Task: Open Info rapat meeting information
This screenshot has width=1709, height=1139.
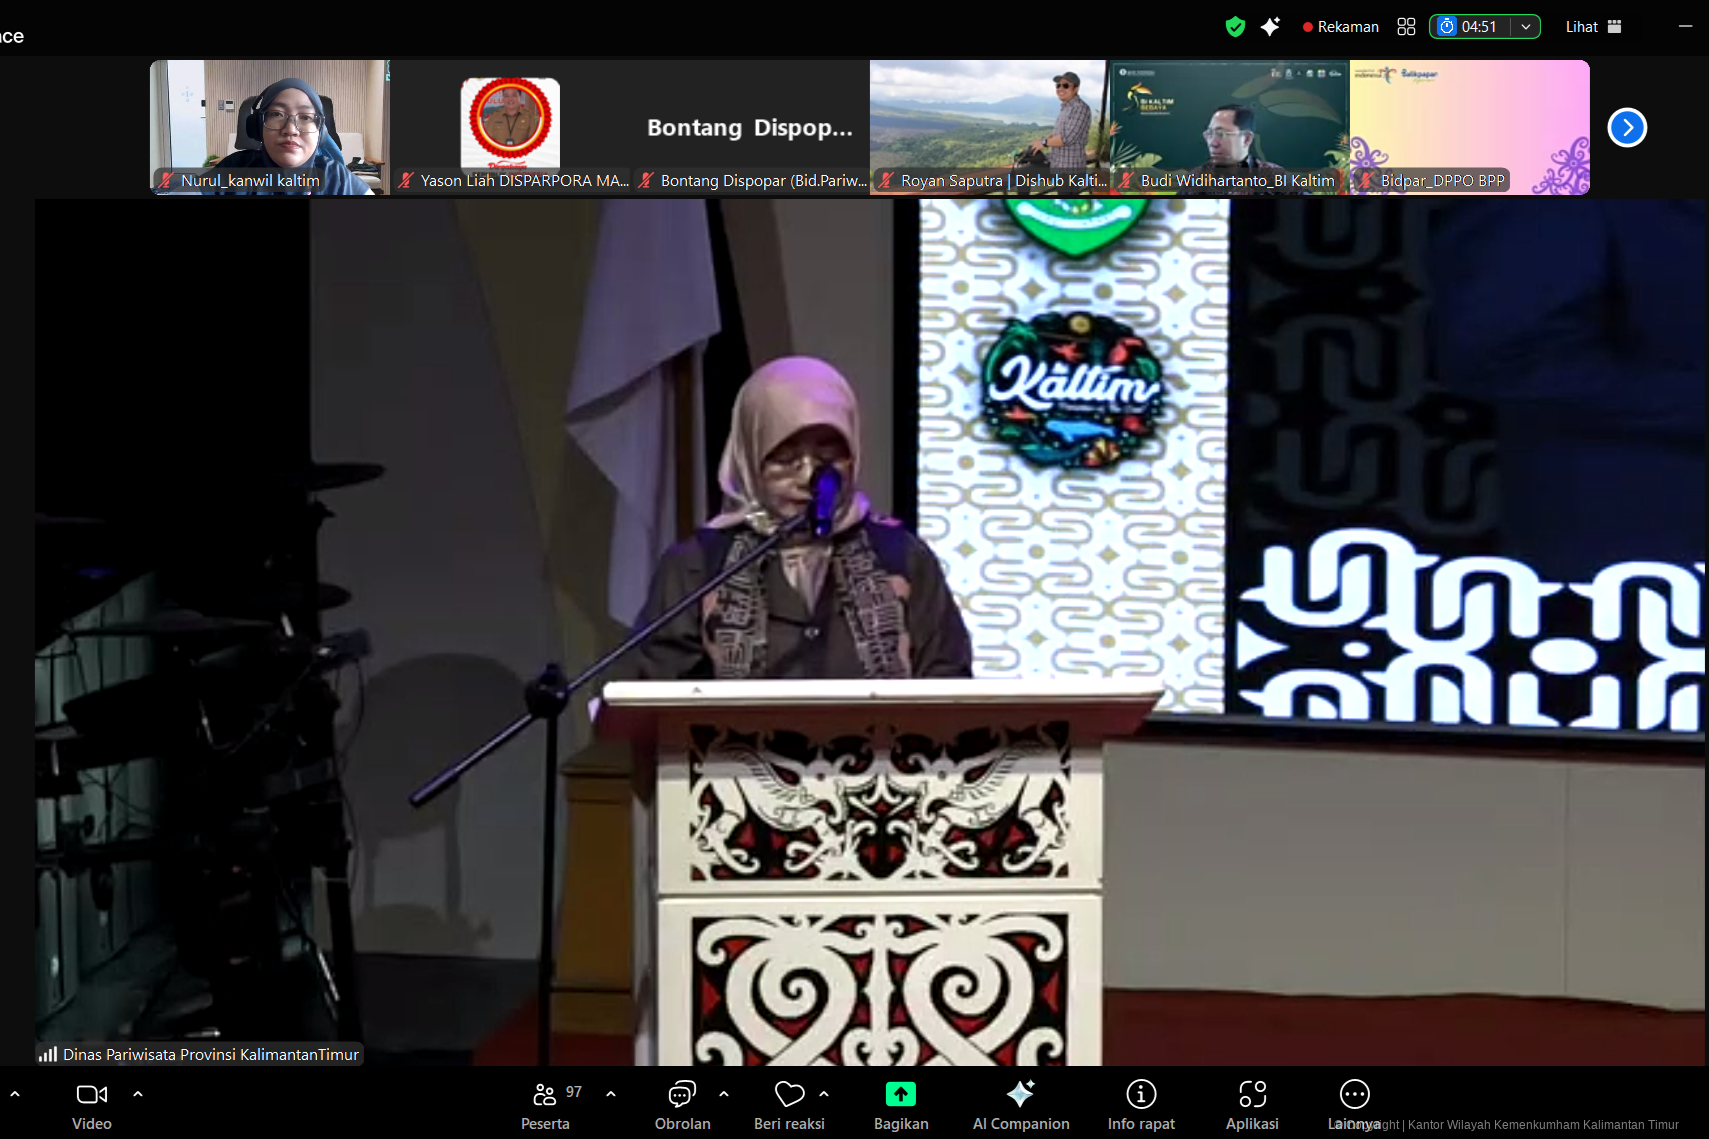Action: click(x=1141, y=1105)
